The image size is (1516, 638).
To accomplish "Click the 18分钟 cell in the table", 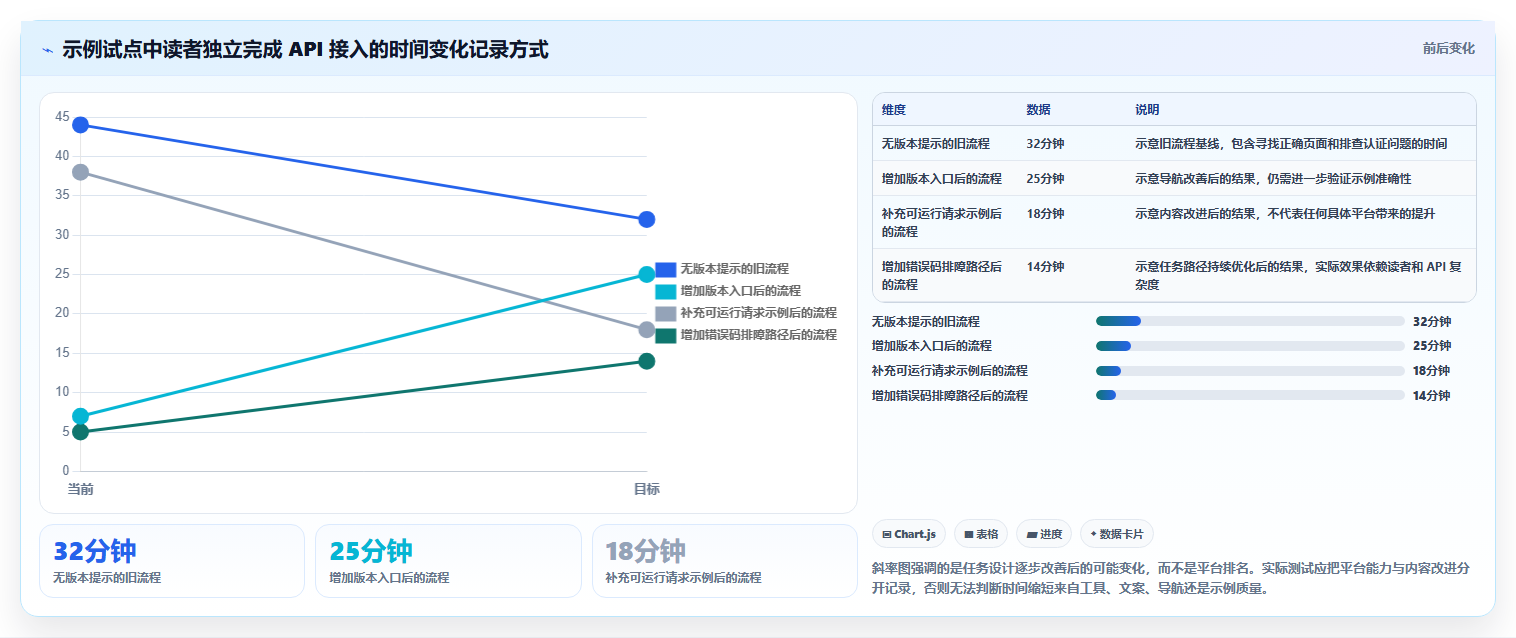I will point(1045,214).
